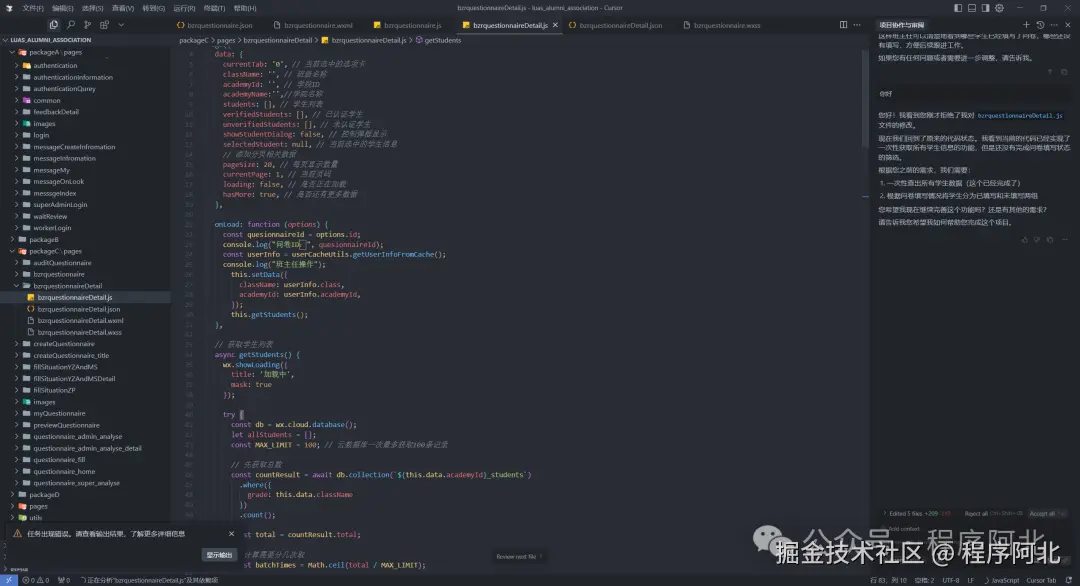Open the 帮助(H) menu

245,8
